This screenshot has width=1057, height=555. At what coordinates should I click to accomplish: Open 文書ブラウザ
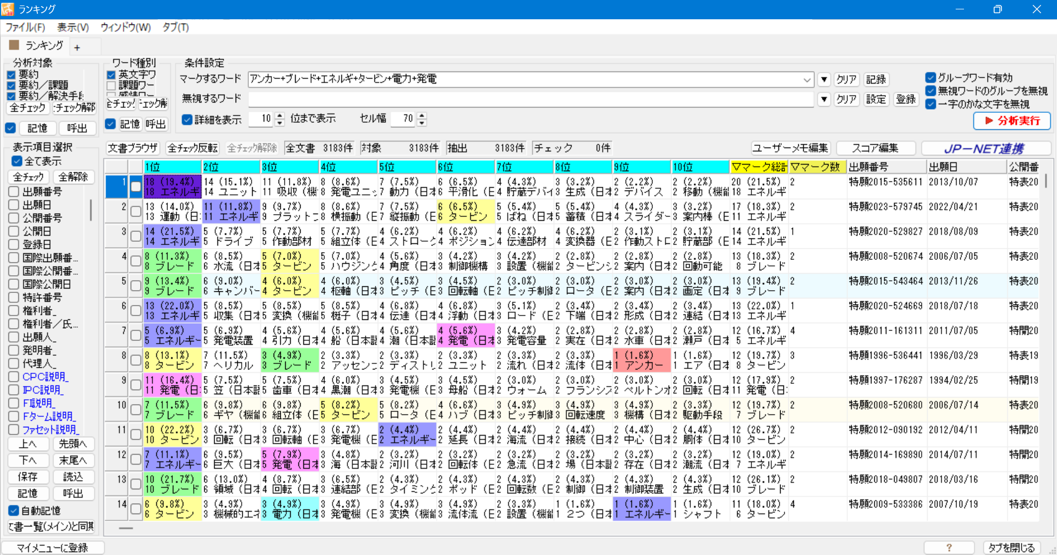[133, 148]
